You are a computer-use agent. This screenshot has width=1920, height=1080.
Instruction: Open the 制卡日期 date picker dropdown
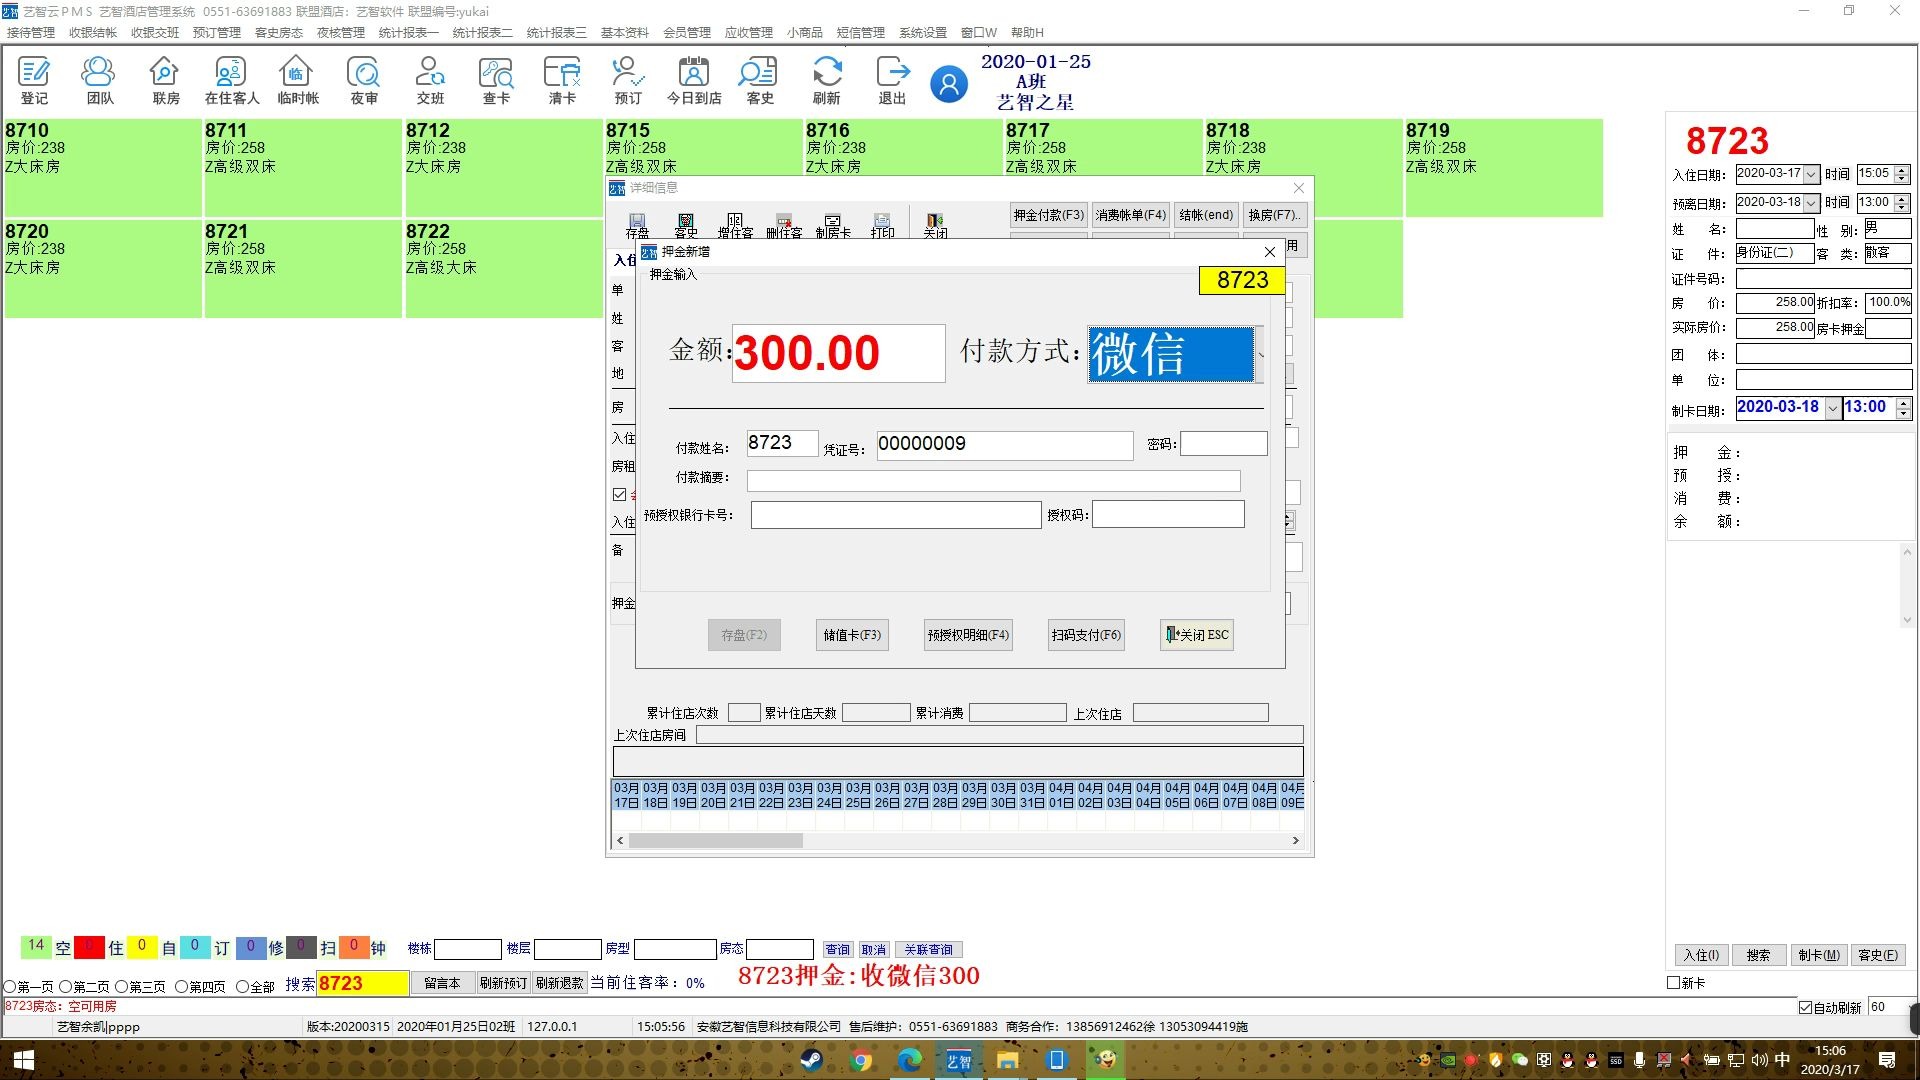coord(1832,408)
